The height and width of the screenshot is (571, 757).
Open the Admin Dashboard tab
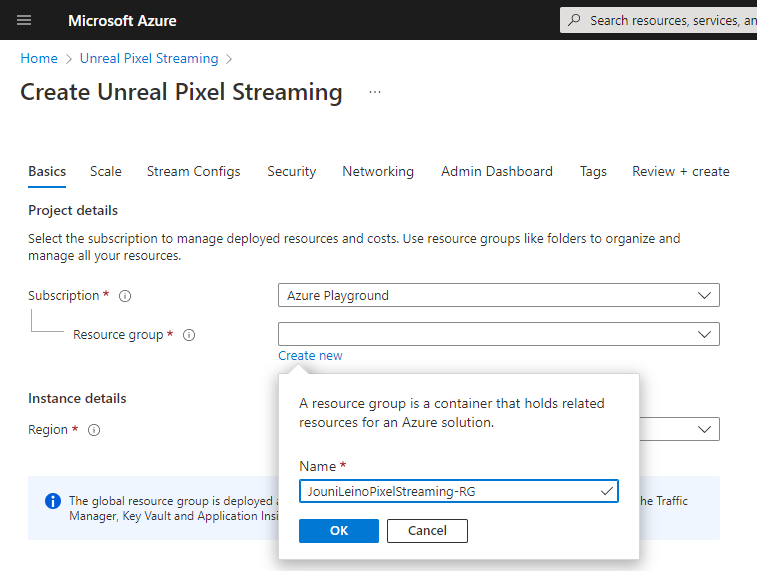coord(497,171)
